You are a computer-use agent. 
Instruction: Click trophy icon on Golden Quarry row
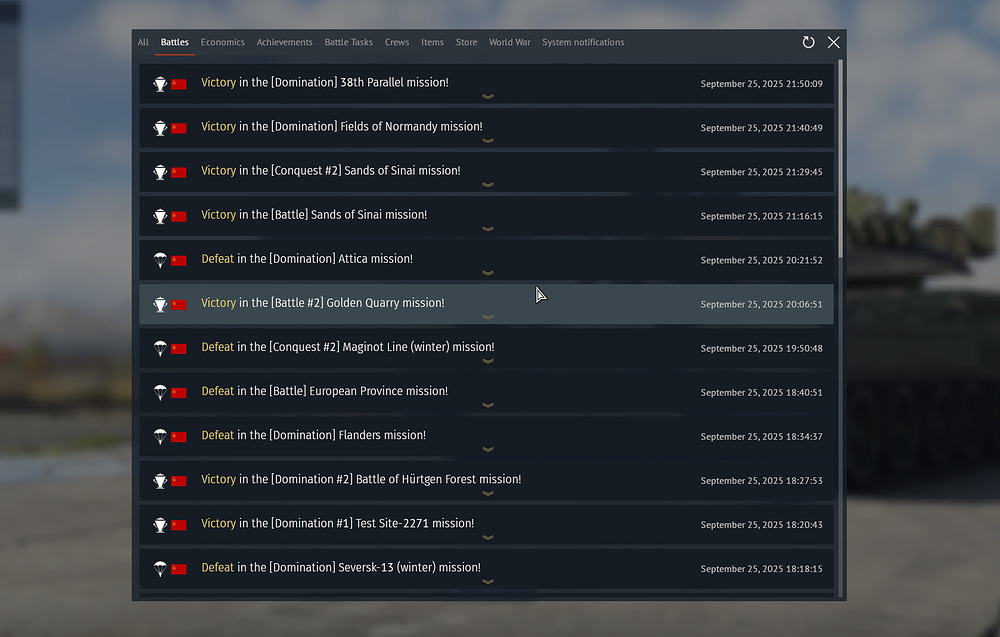160,304
